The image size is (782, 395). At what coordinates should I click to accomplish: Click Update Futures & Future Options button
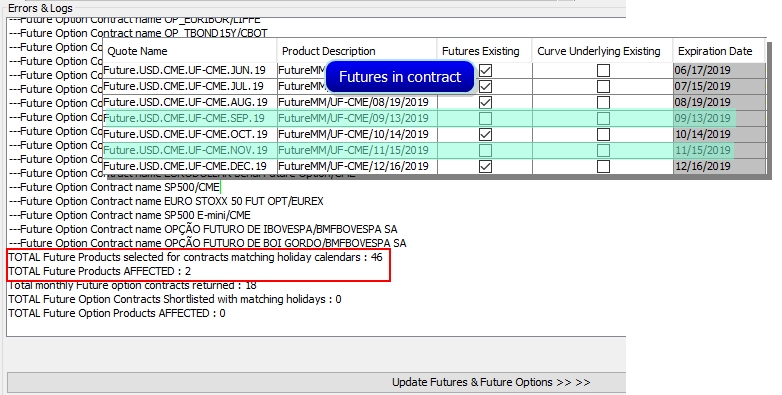coord(316,383)
